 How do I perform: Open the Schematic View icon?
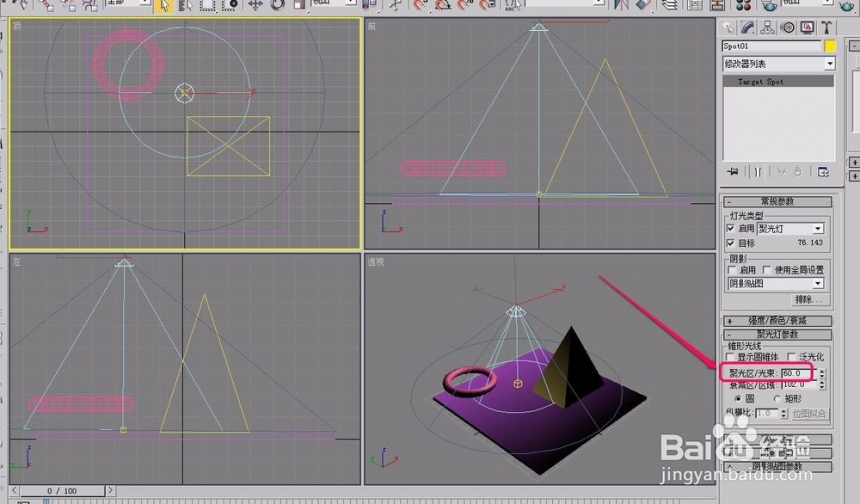(x=717, y=5)
